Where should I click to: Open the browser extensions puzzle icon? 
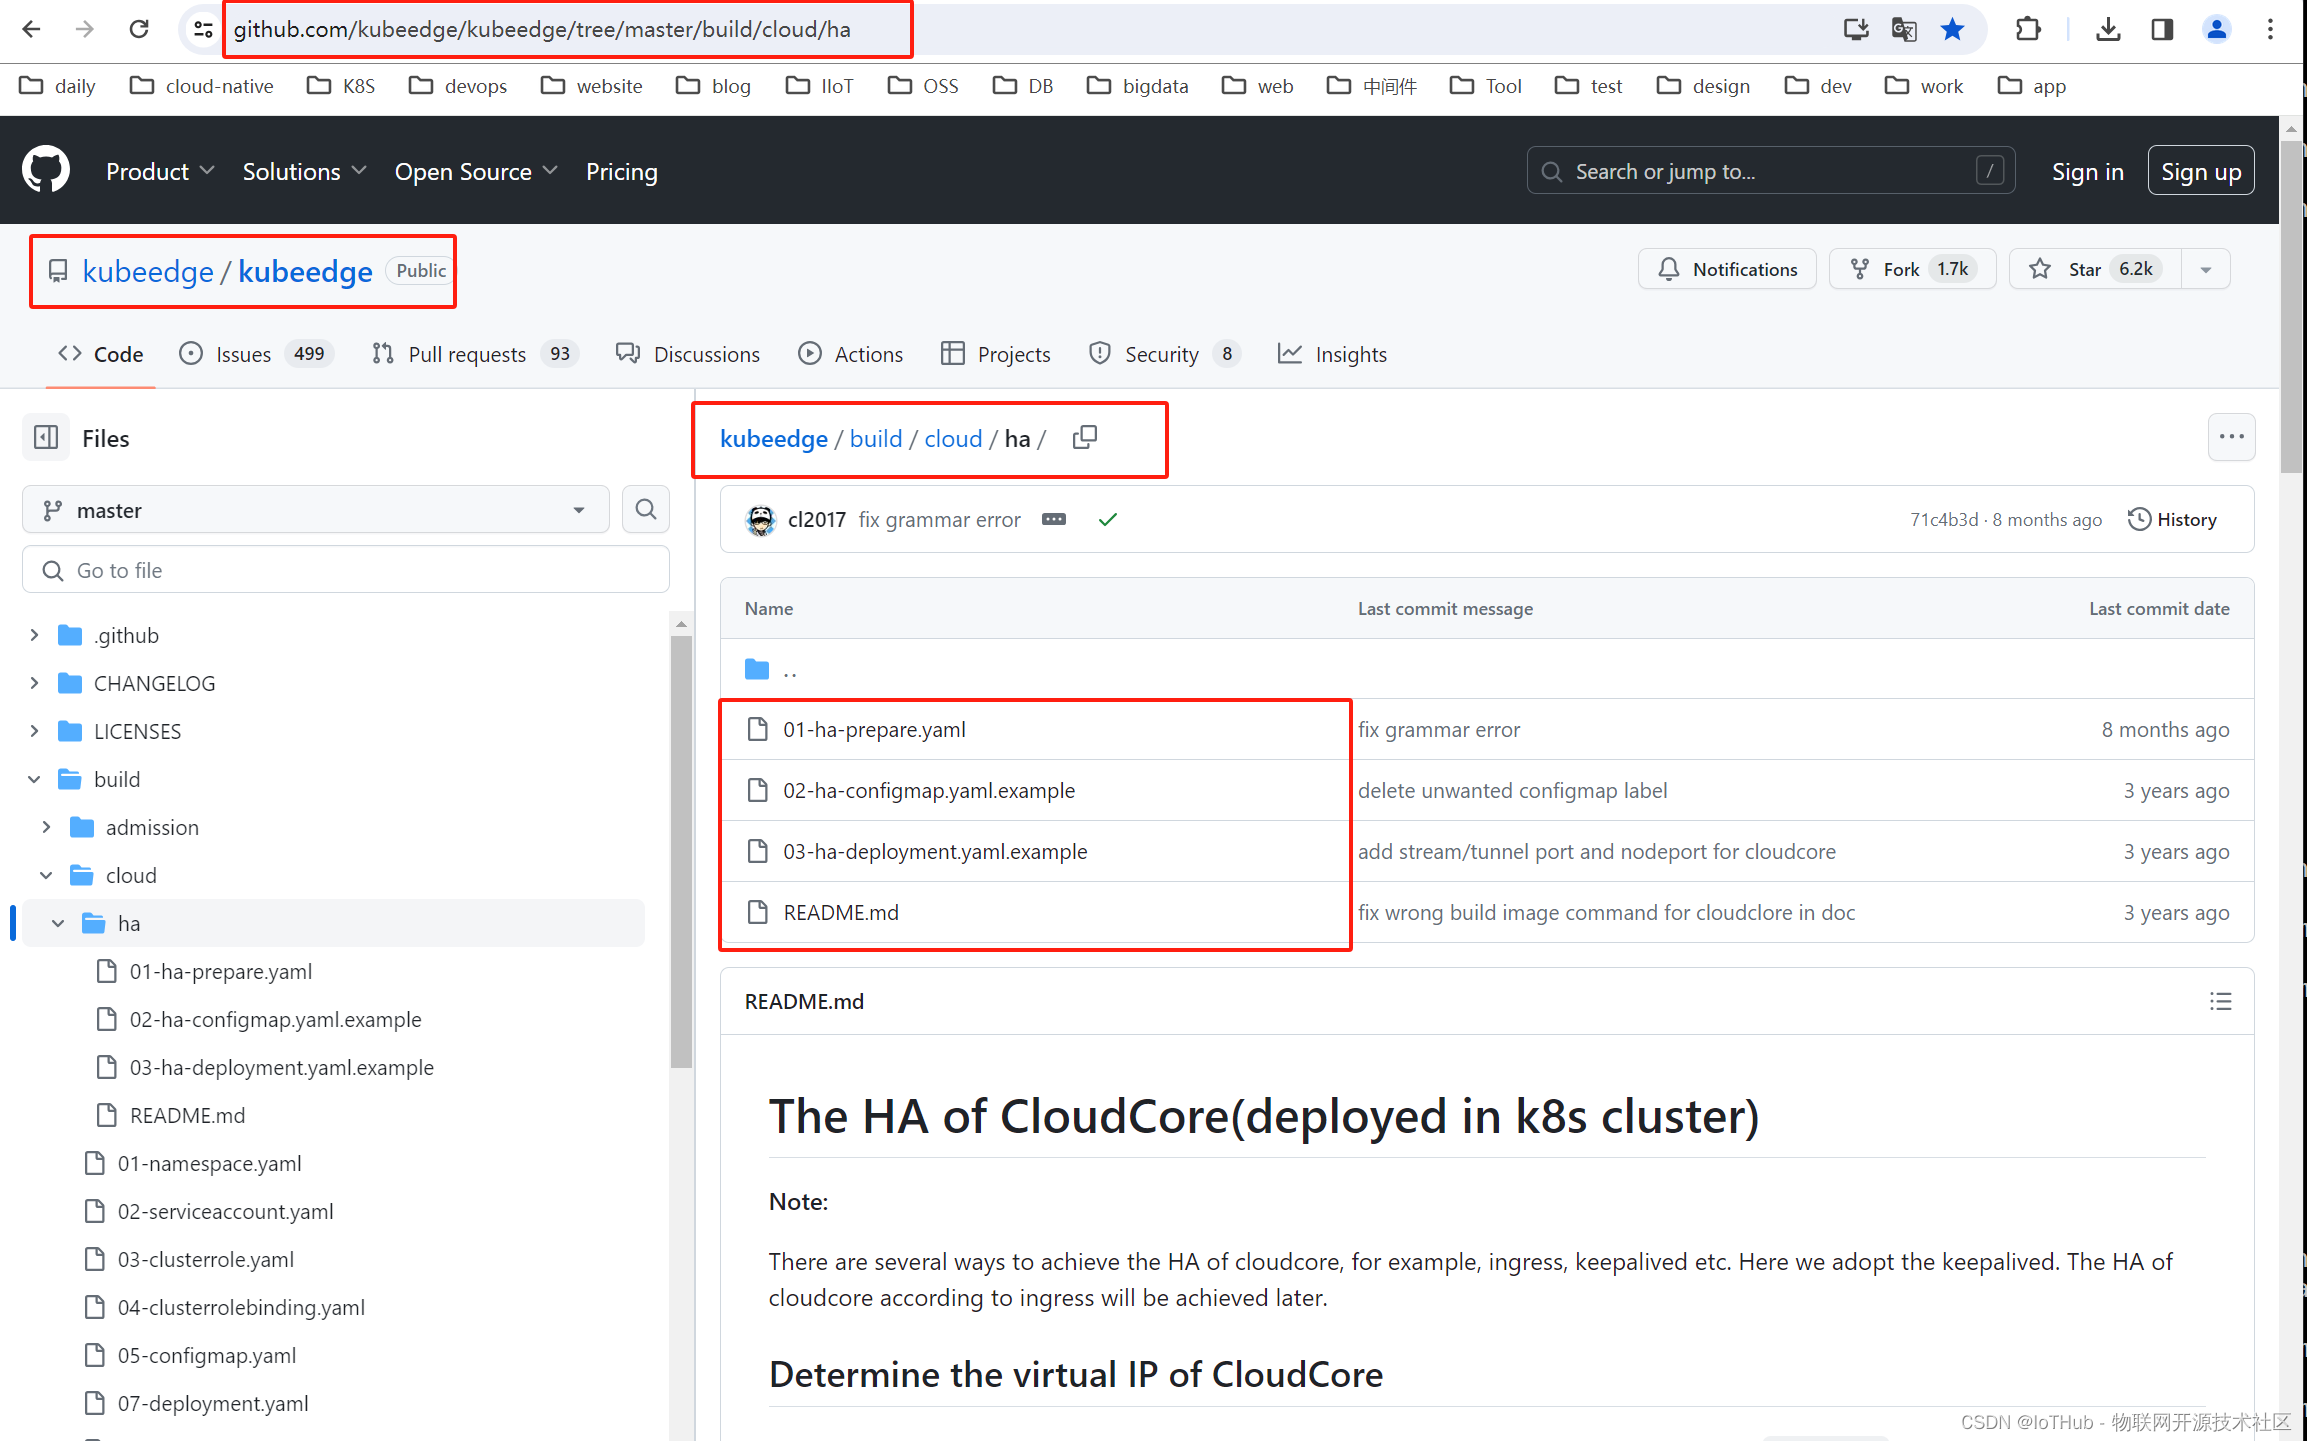tap(2028, 29)
